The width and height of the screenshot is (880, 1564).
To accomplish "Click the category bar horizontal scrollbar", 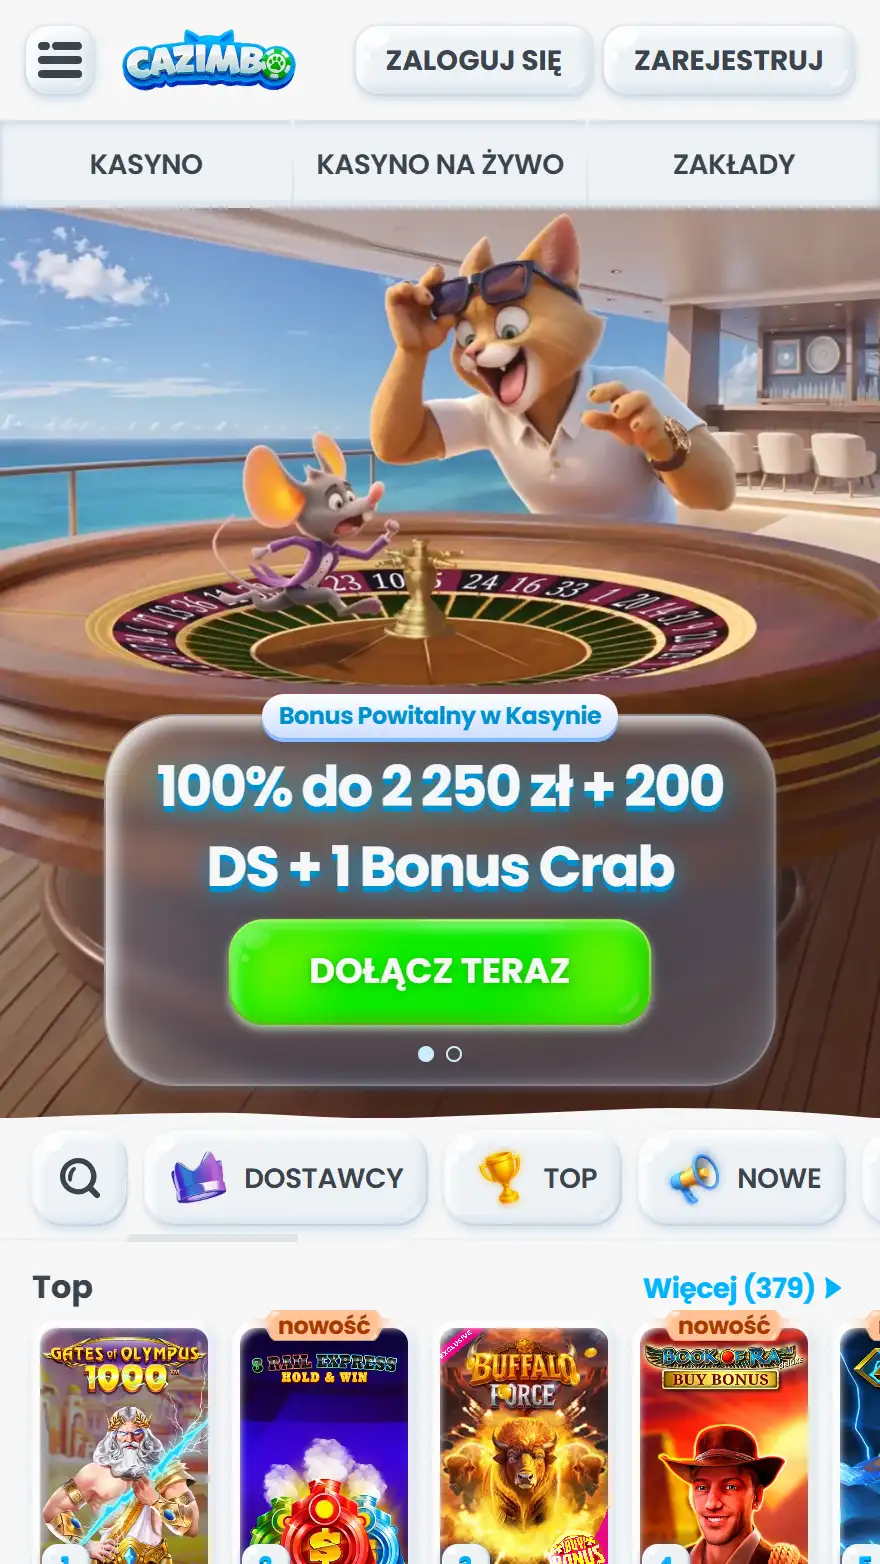I will [213, 1238].
